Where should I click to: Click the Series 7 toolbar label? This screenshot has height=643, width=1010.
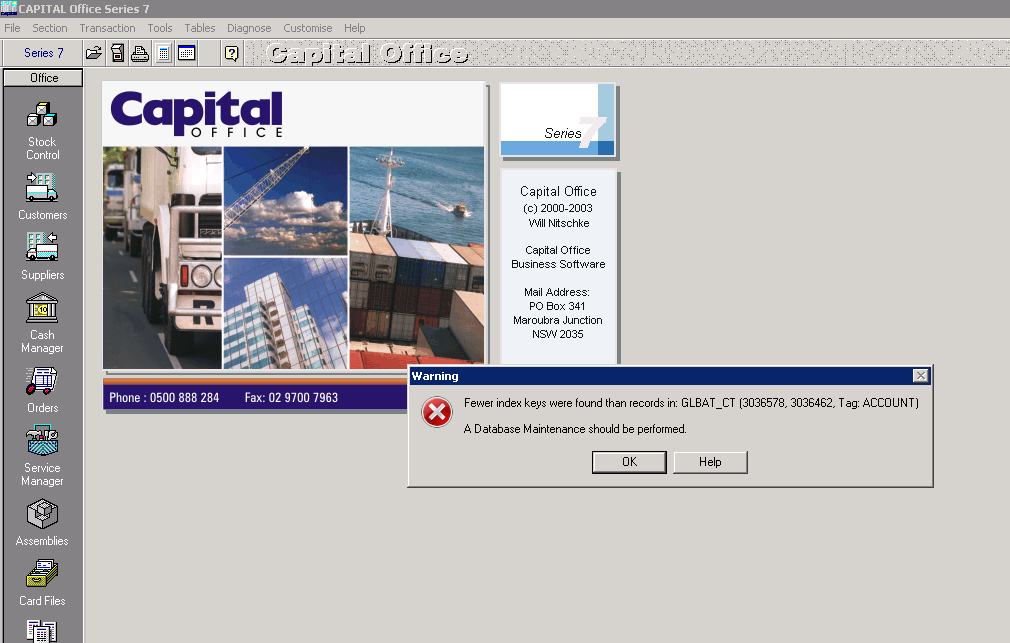click(43, 53)
